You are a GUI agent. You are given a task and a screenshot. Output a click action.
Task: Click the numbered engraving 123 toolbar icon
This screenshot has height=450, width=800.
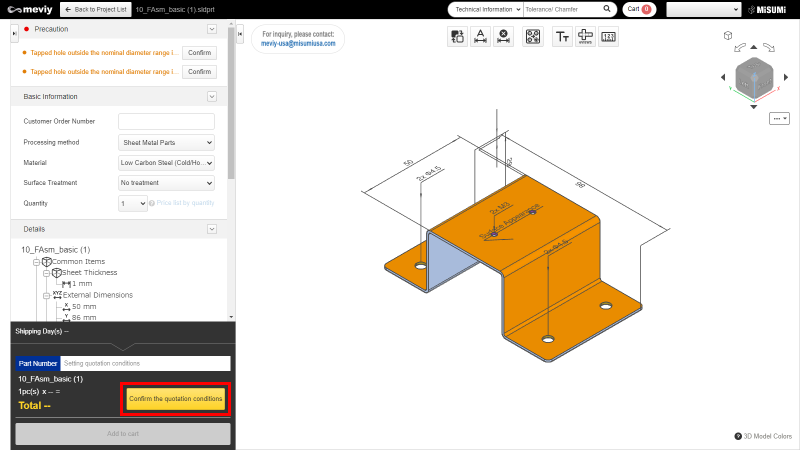pos(608,37)
